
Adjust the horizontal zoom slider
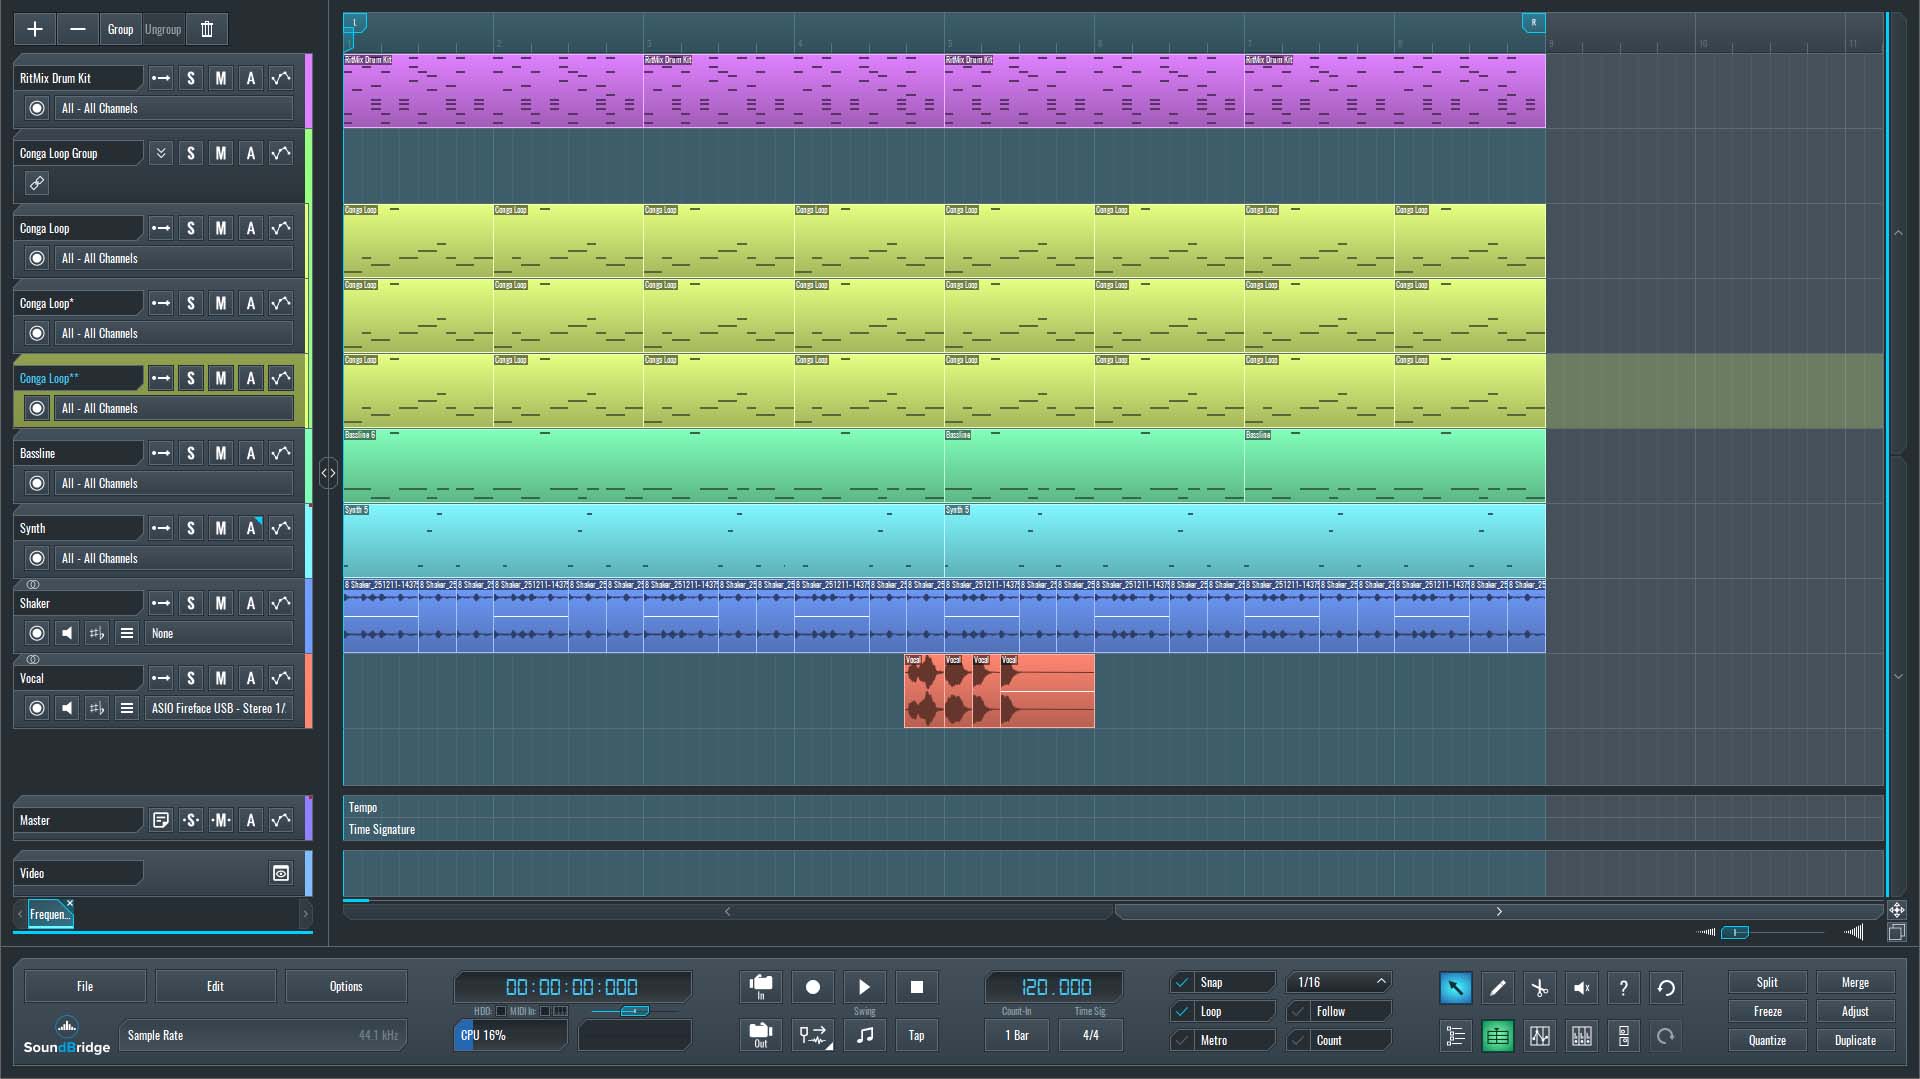(1735, 932)
